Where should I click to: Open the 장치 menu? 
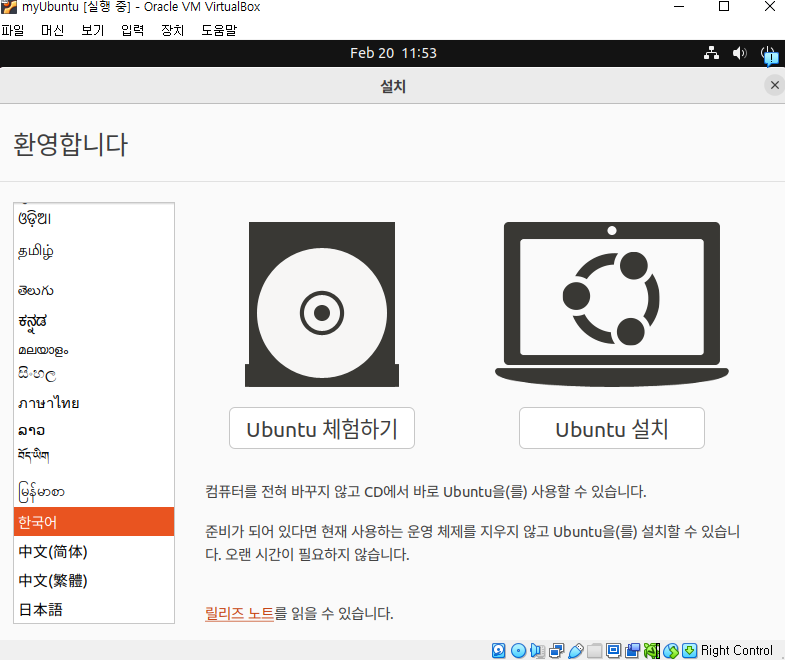click(x=173, y=31)
